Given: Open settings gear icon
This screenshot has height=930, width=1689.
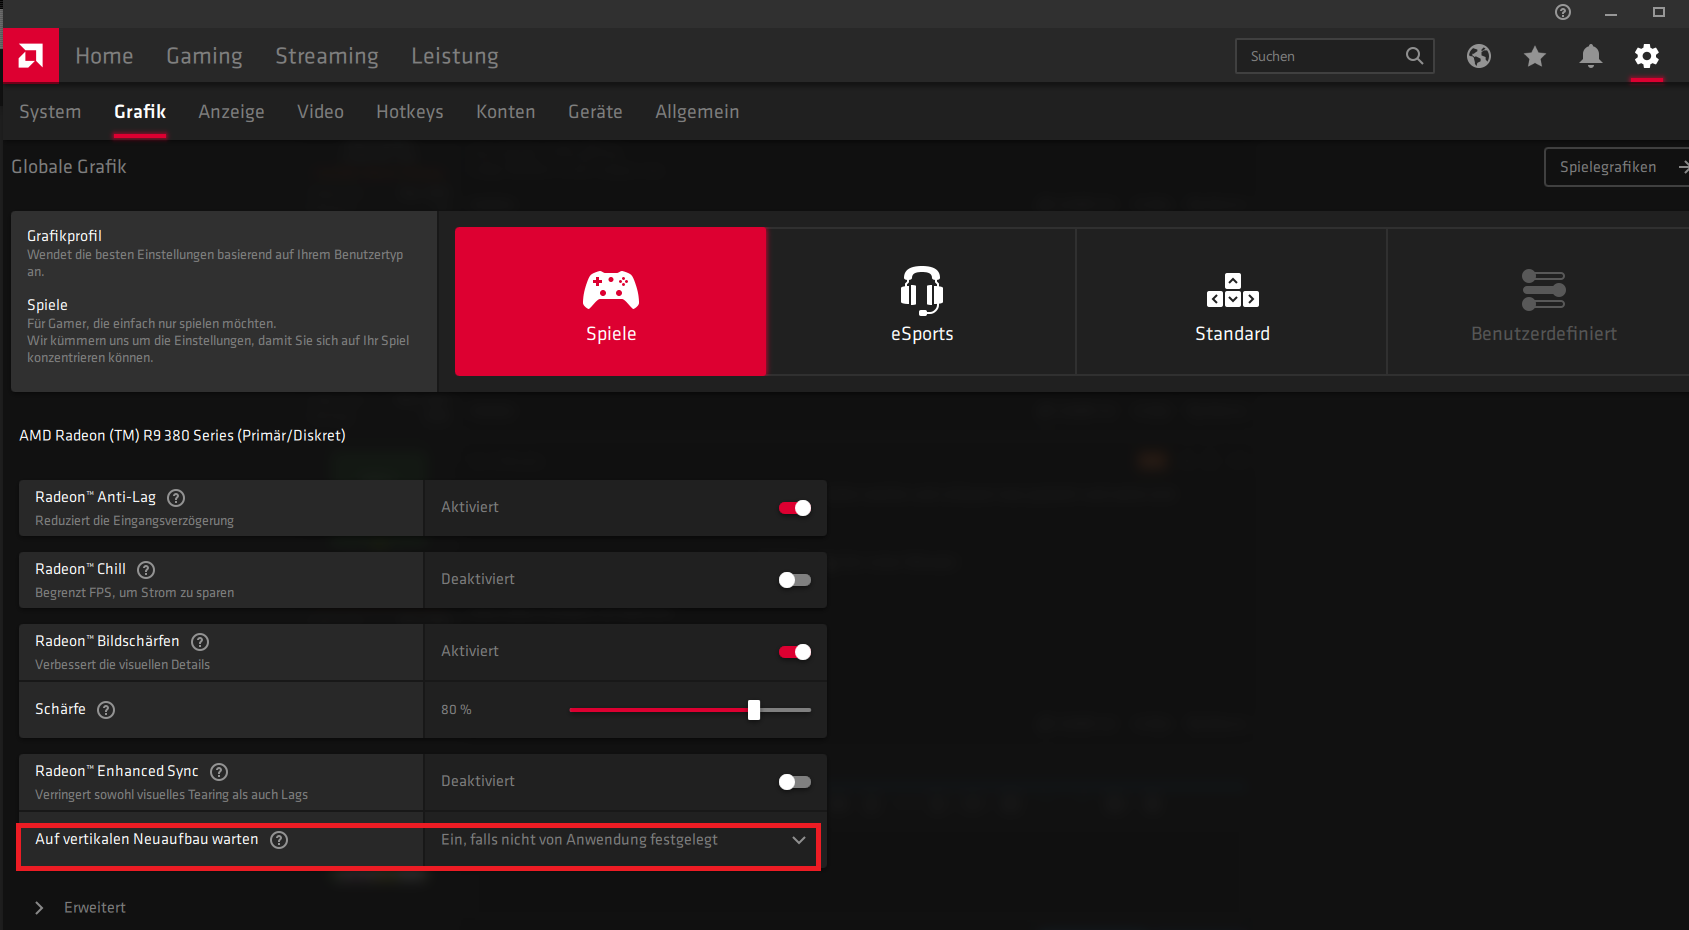Looking at the screenshot, I should tap(1647, 56).
